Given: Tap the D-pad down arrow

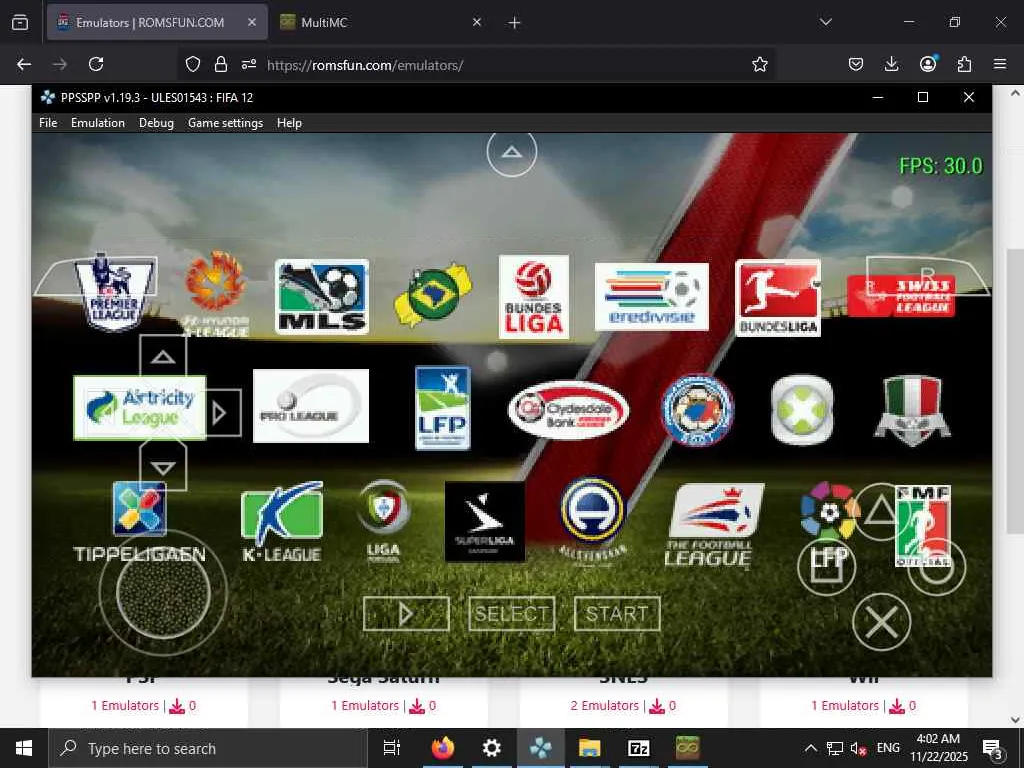Looking at the screenshot, I should tap(163, 467).
